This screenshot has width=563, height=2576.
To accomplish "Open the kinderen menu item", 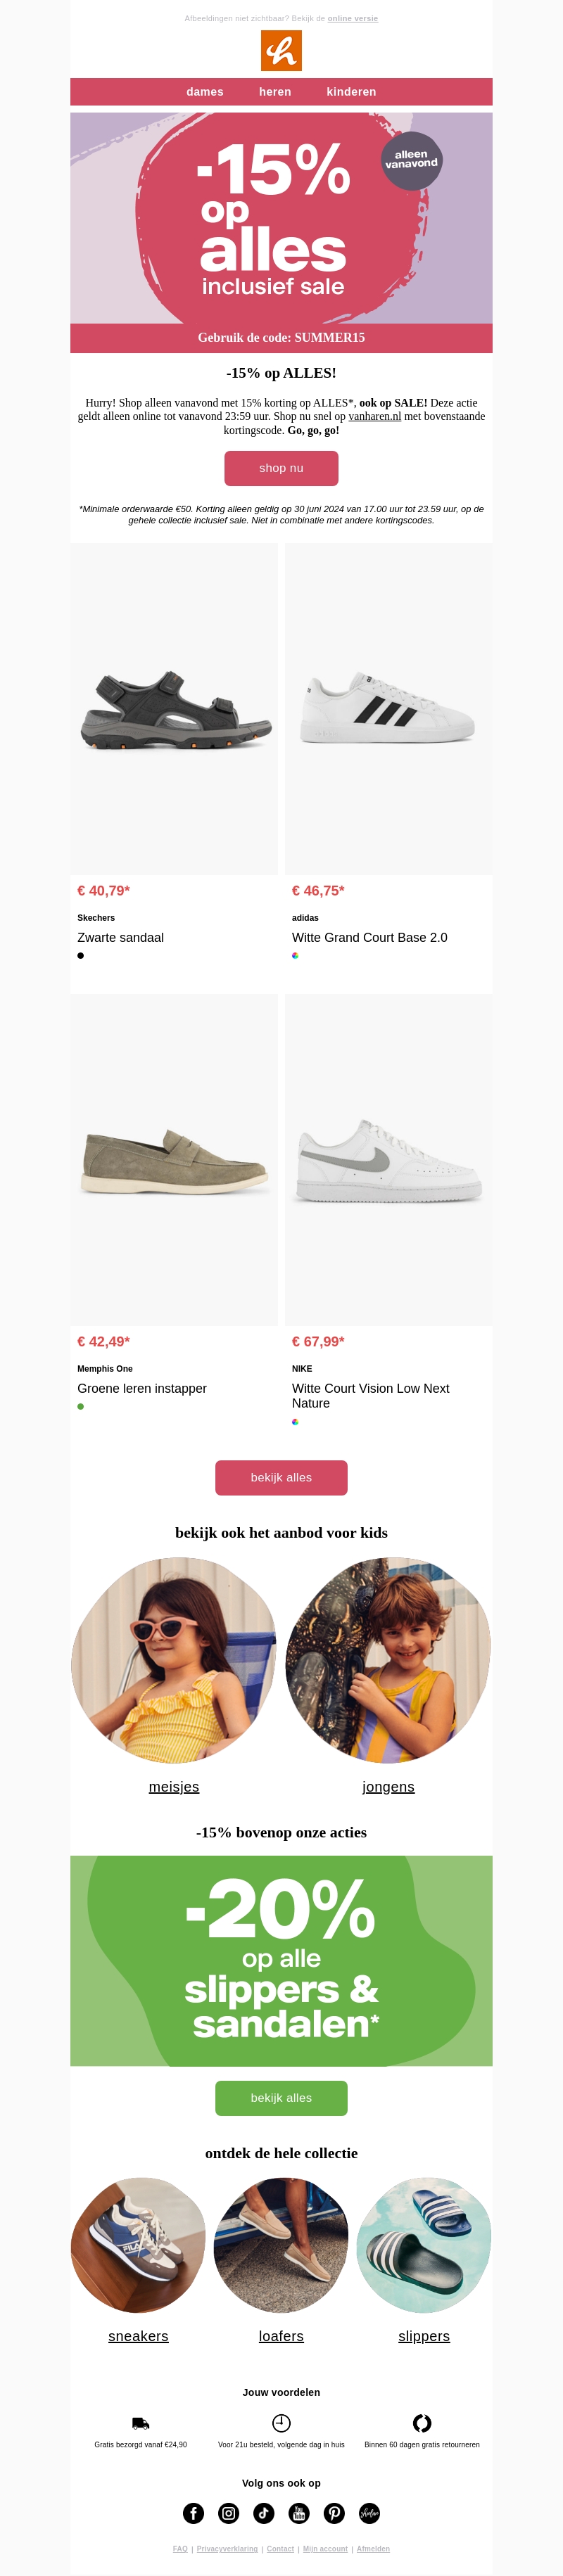I will coord(351,92).
